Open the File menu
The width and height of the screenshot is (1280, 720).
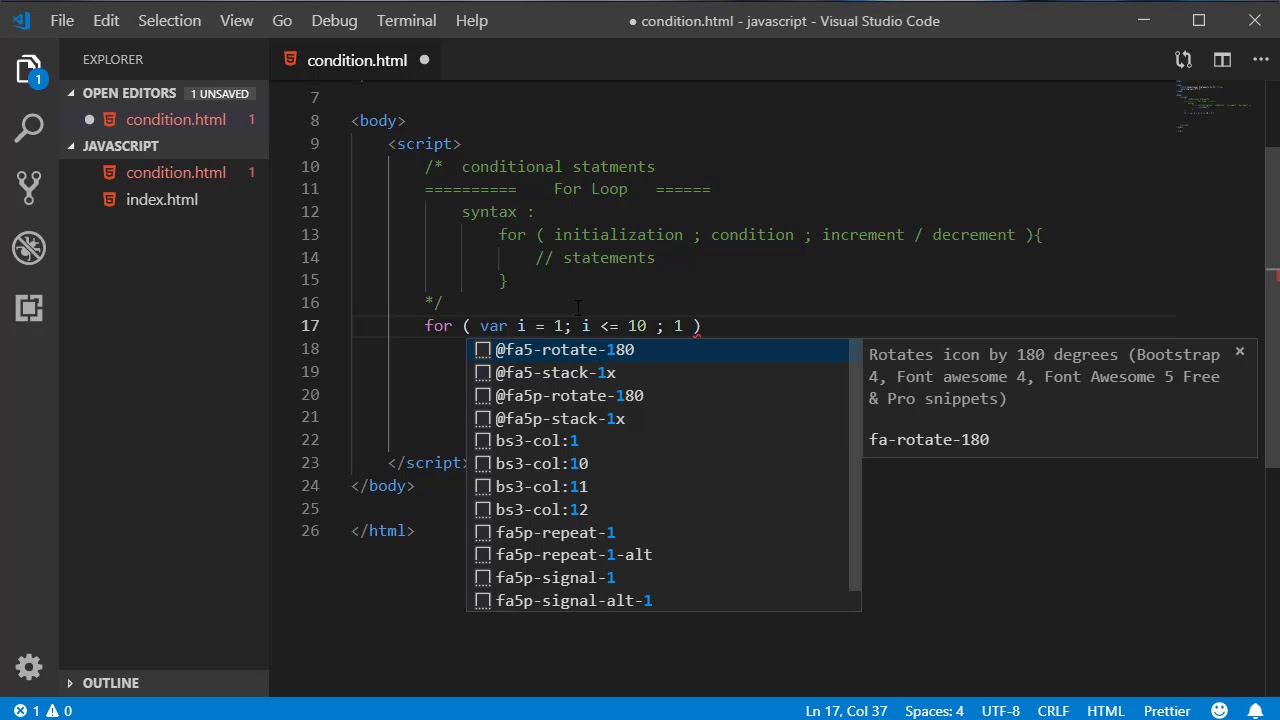click(62, 20)
